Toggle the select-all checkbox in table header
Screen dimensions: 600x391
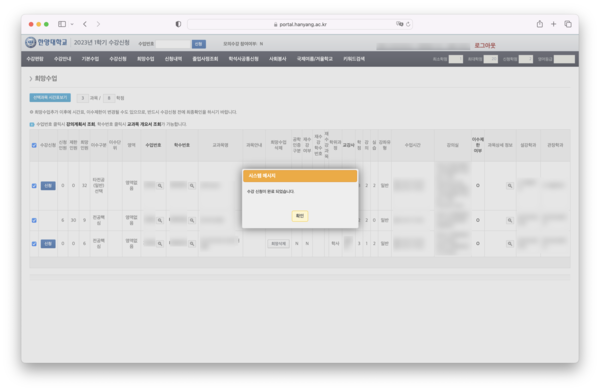[x=34, y=145]
